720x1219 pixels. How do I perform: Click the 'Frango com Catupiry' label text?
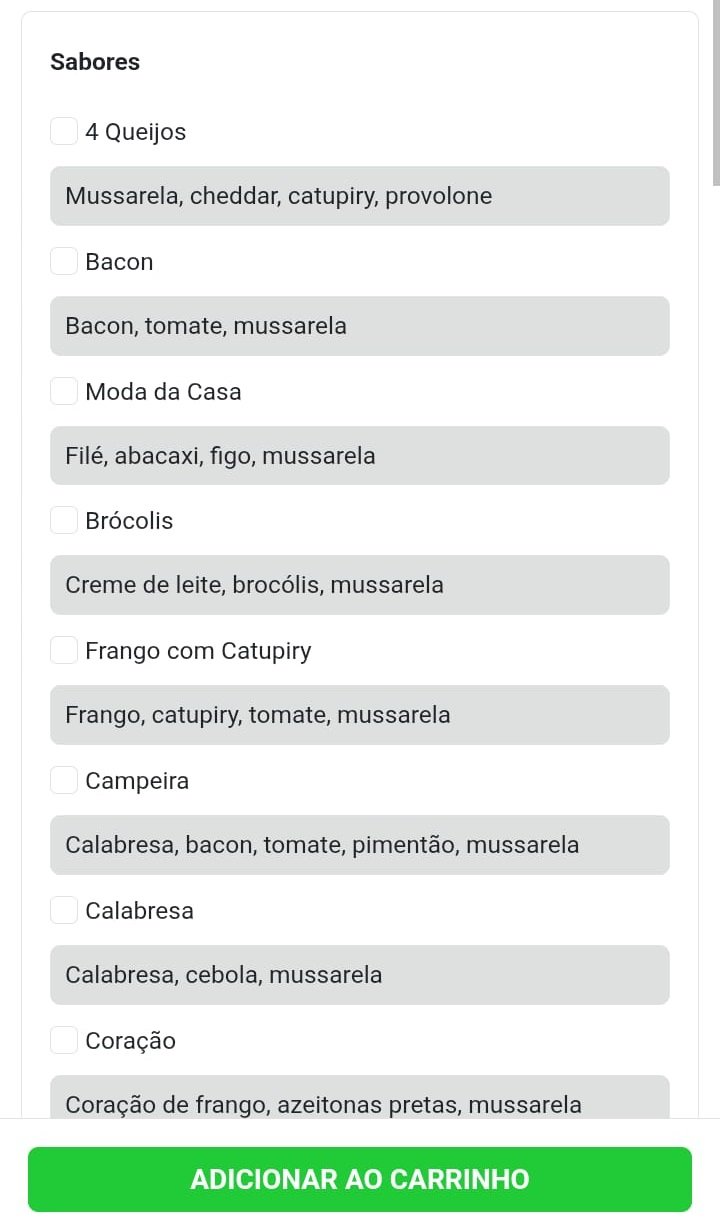pyautogui.click(x=198, y=651)
